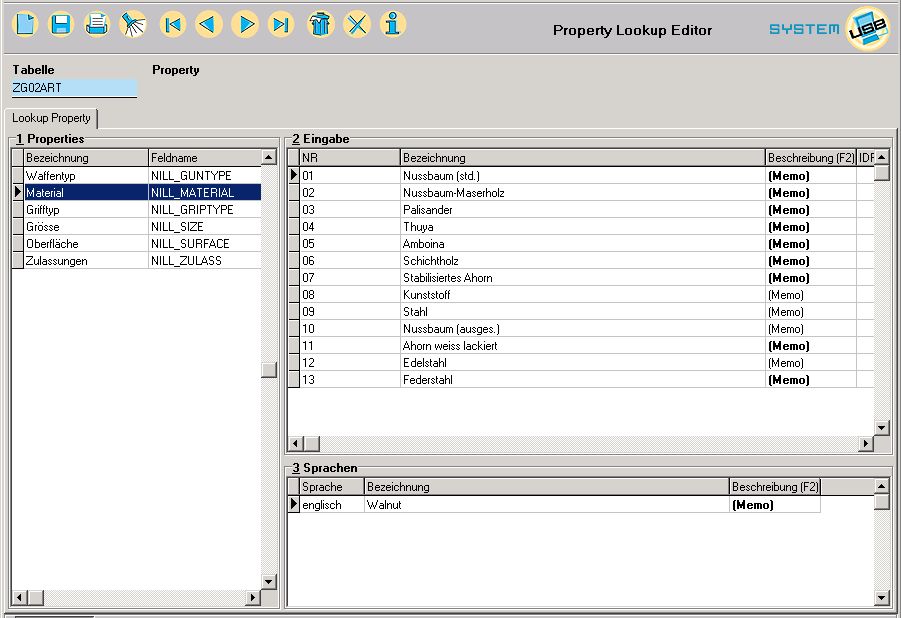Select the Nussbaum-Maserholz entry
Screen dimensions: 901x618
pyautogui.click(x=581, y=193)
